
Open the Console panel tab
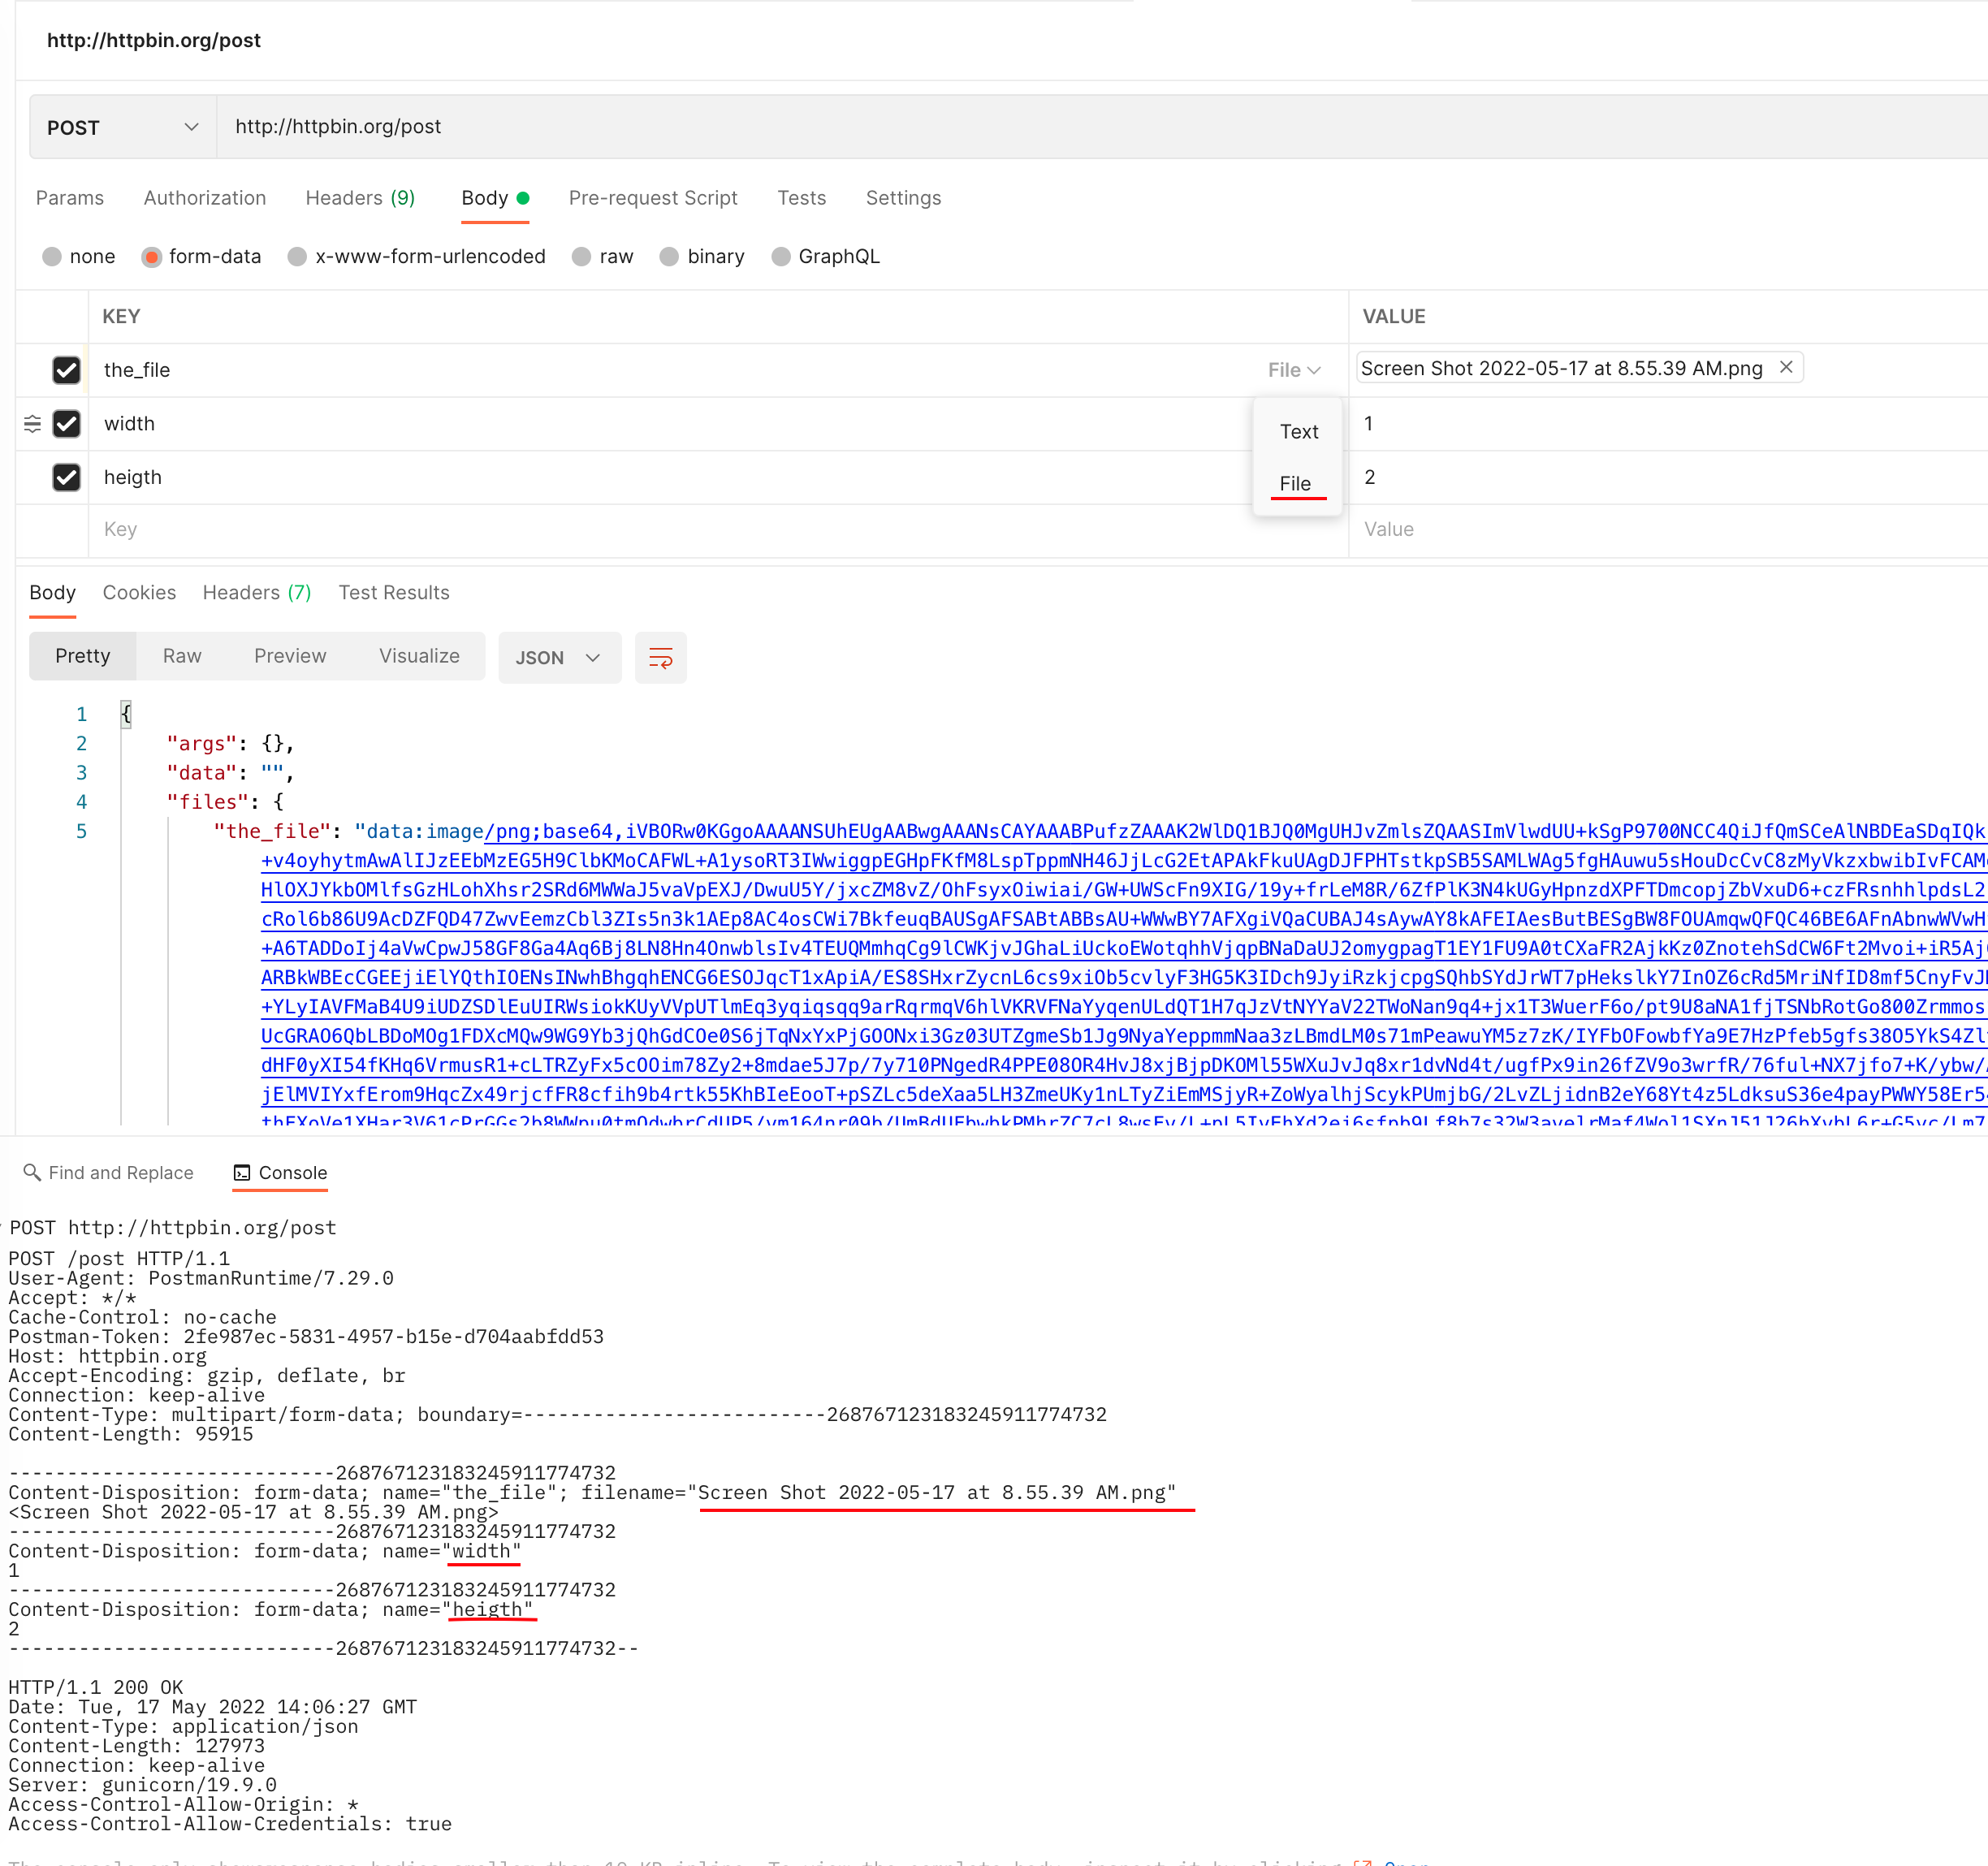click(280, 1173)
